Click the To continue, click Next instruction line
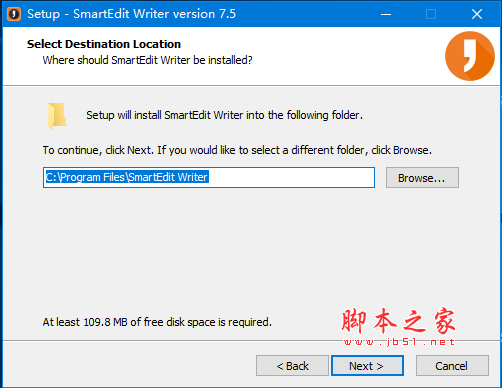This screenshot has width=502, height=388. (237, 150)
